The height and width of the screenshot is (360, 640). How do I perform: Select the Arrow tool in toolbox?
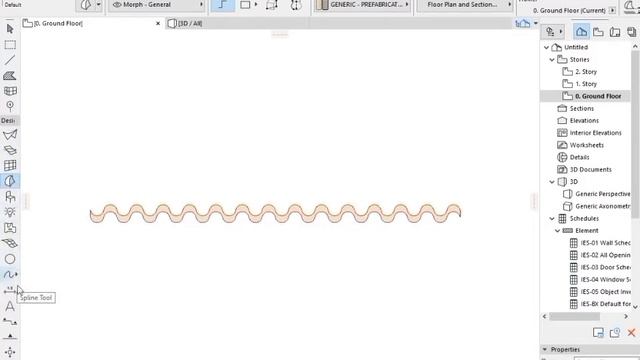10,29
